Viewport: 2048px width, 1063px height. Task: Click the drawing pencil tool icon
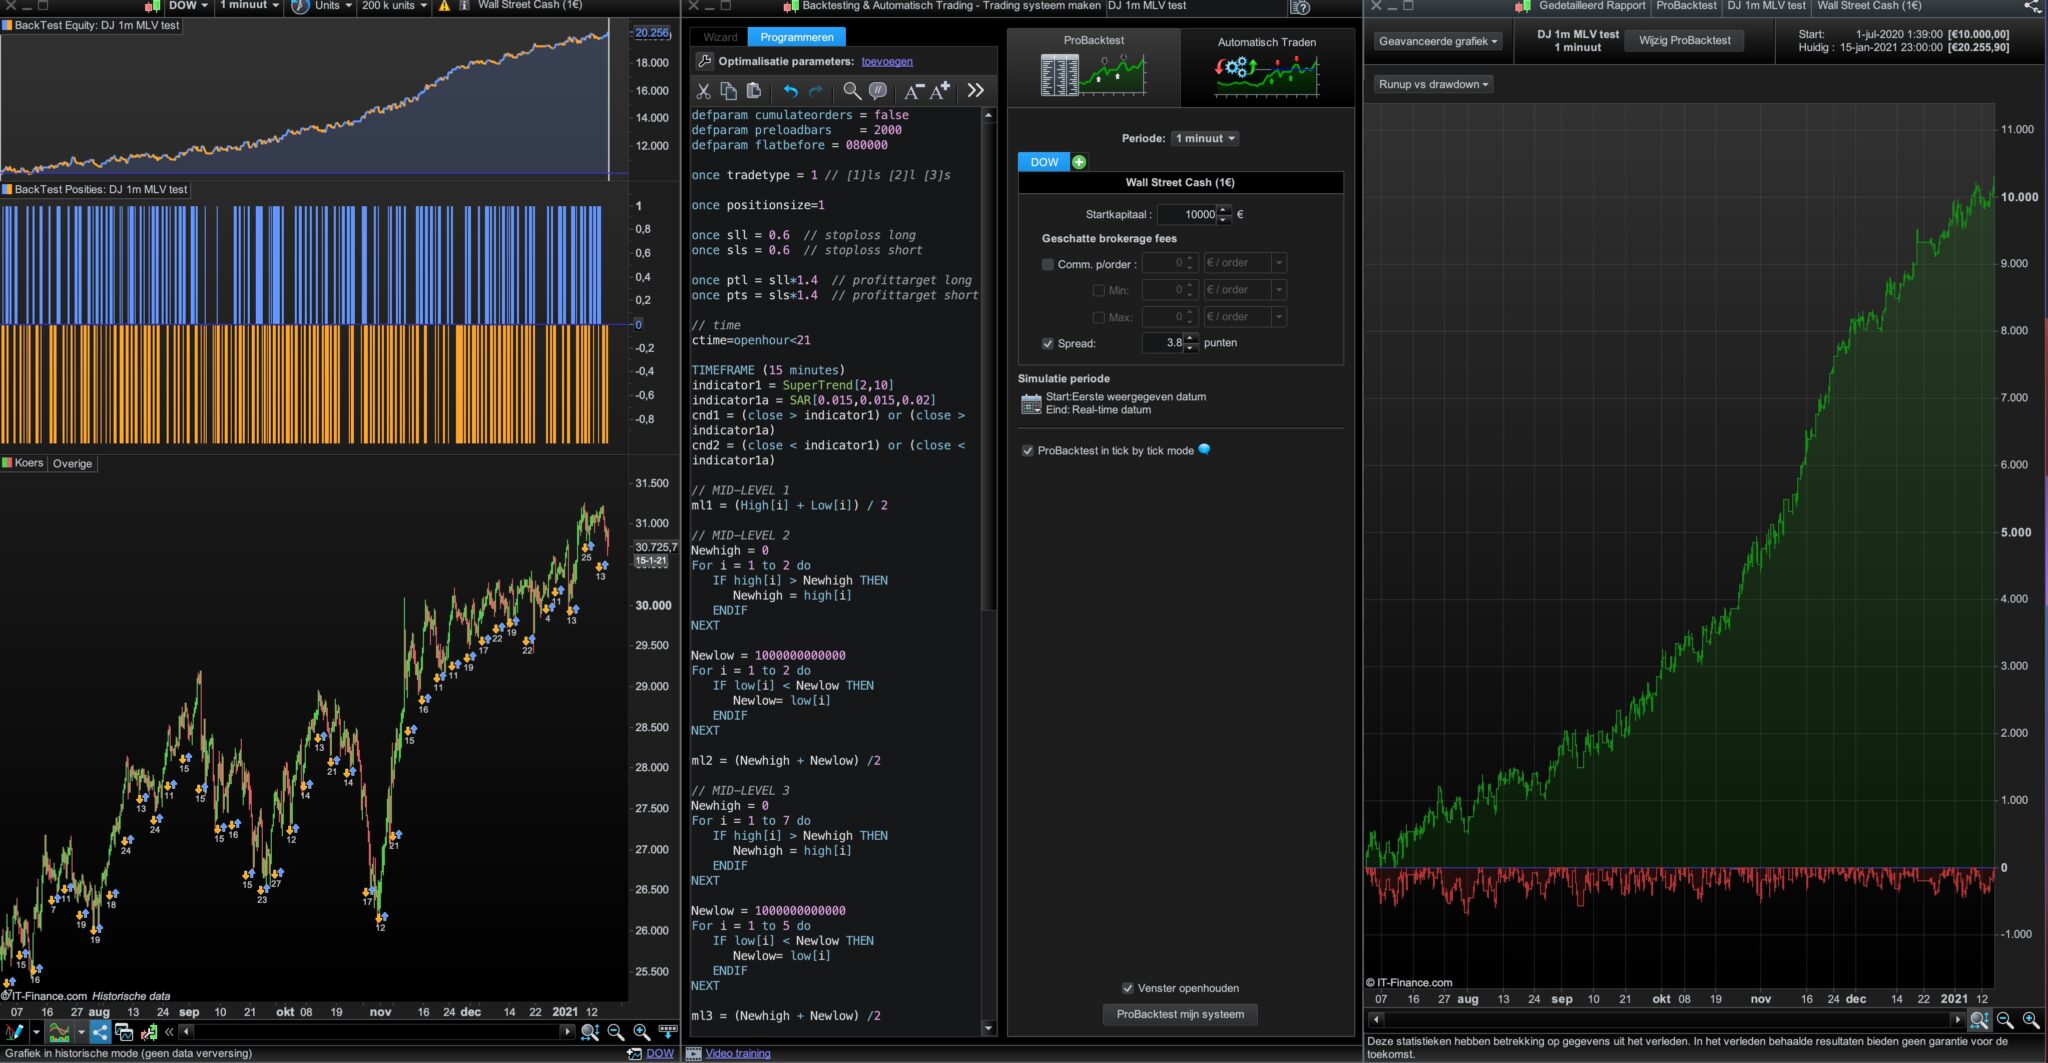pyautogui.click(x=14, y=1032)
